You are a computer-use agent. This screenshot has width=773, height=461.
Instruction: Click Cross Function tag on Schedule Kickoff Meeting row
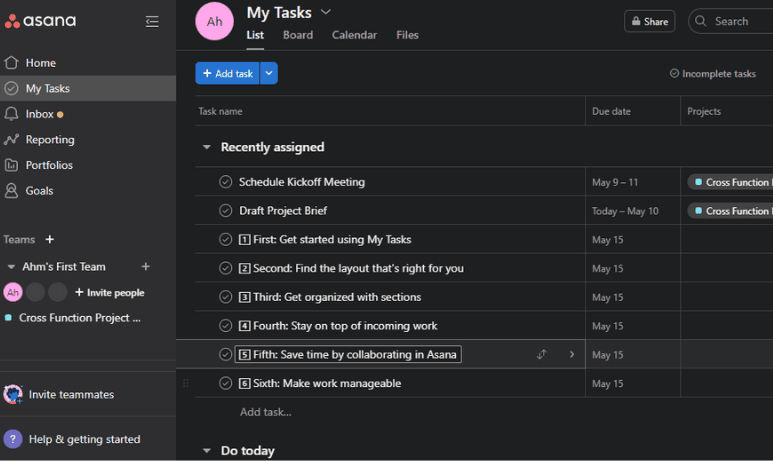click(730, 182)
